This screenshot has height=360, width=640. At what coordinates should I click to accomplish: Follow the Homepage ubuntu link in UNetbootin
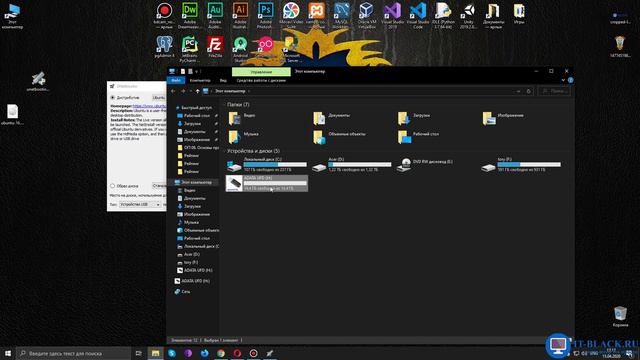tap(149, 106)
